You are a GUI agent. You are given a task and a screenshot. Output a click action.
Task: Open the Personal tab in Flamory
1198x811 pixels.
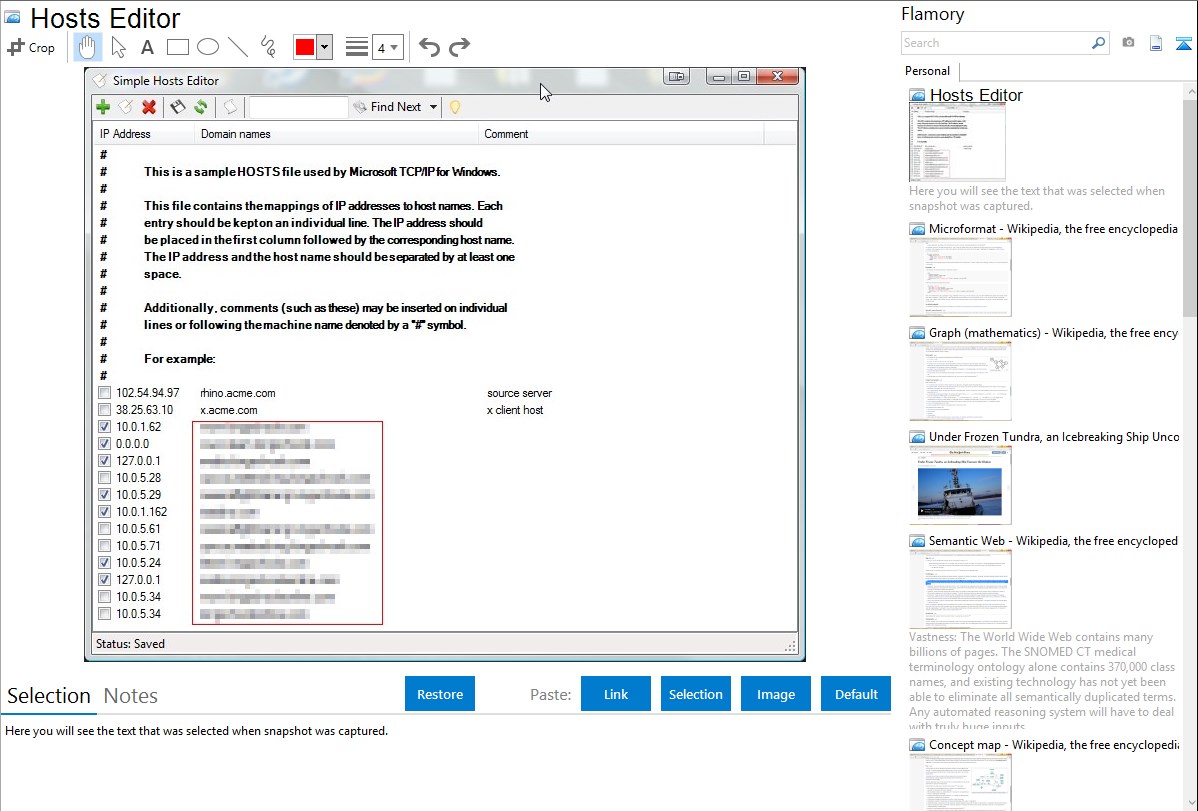tap(928, 71)
